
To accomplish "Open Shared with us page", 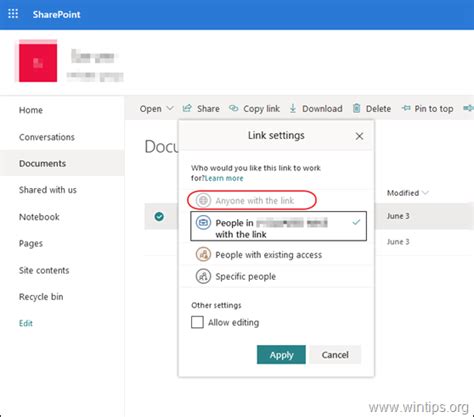I will click(48, 190).
